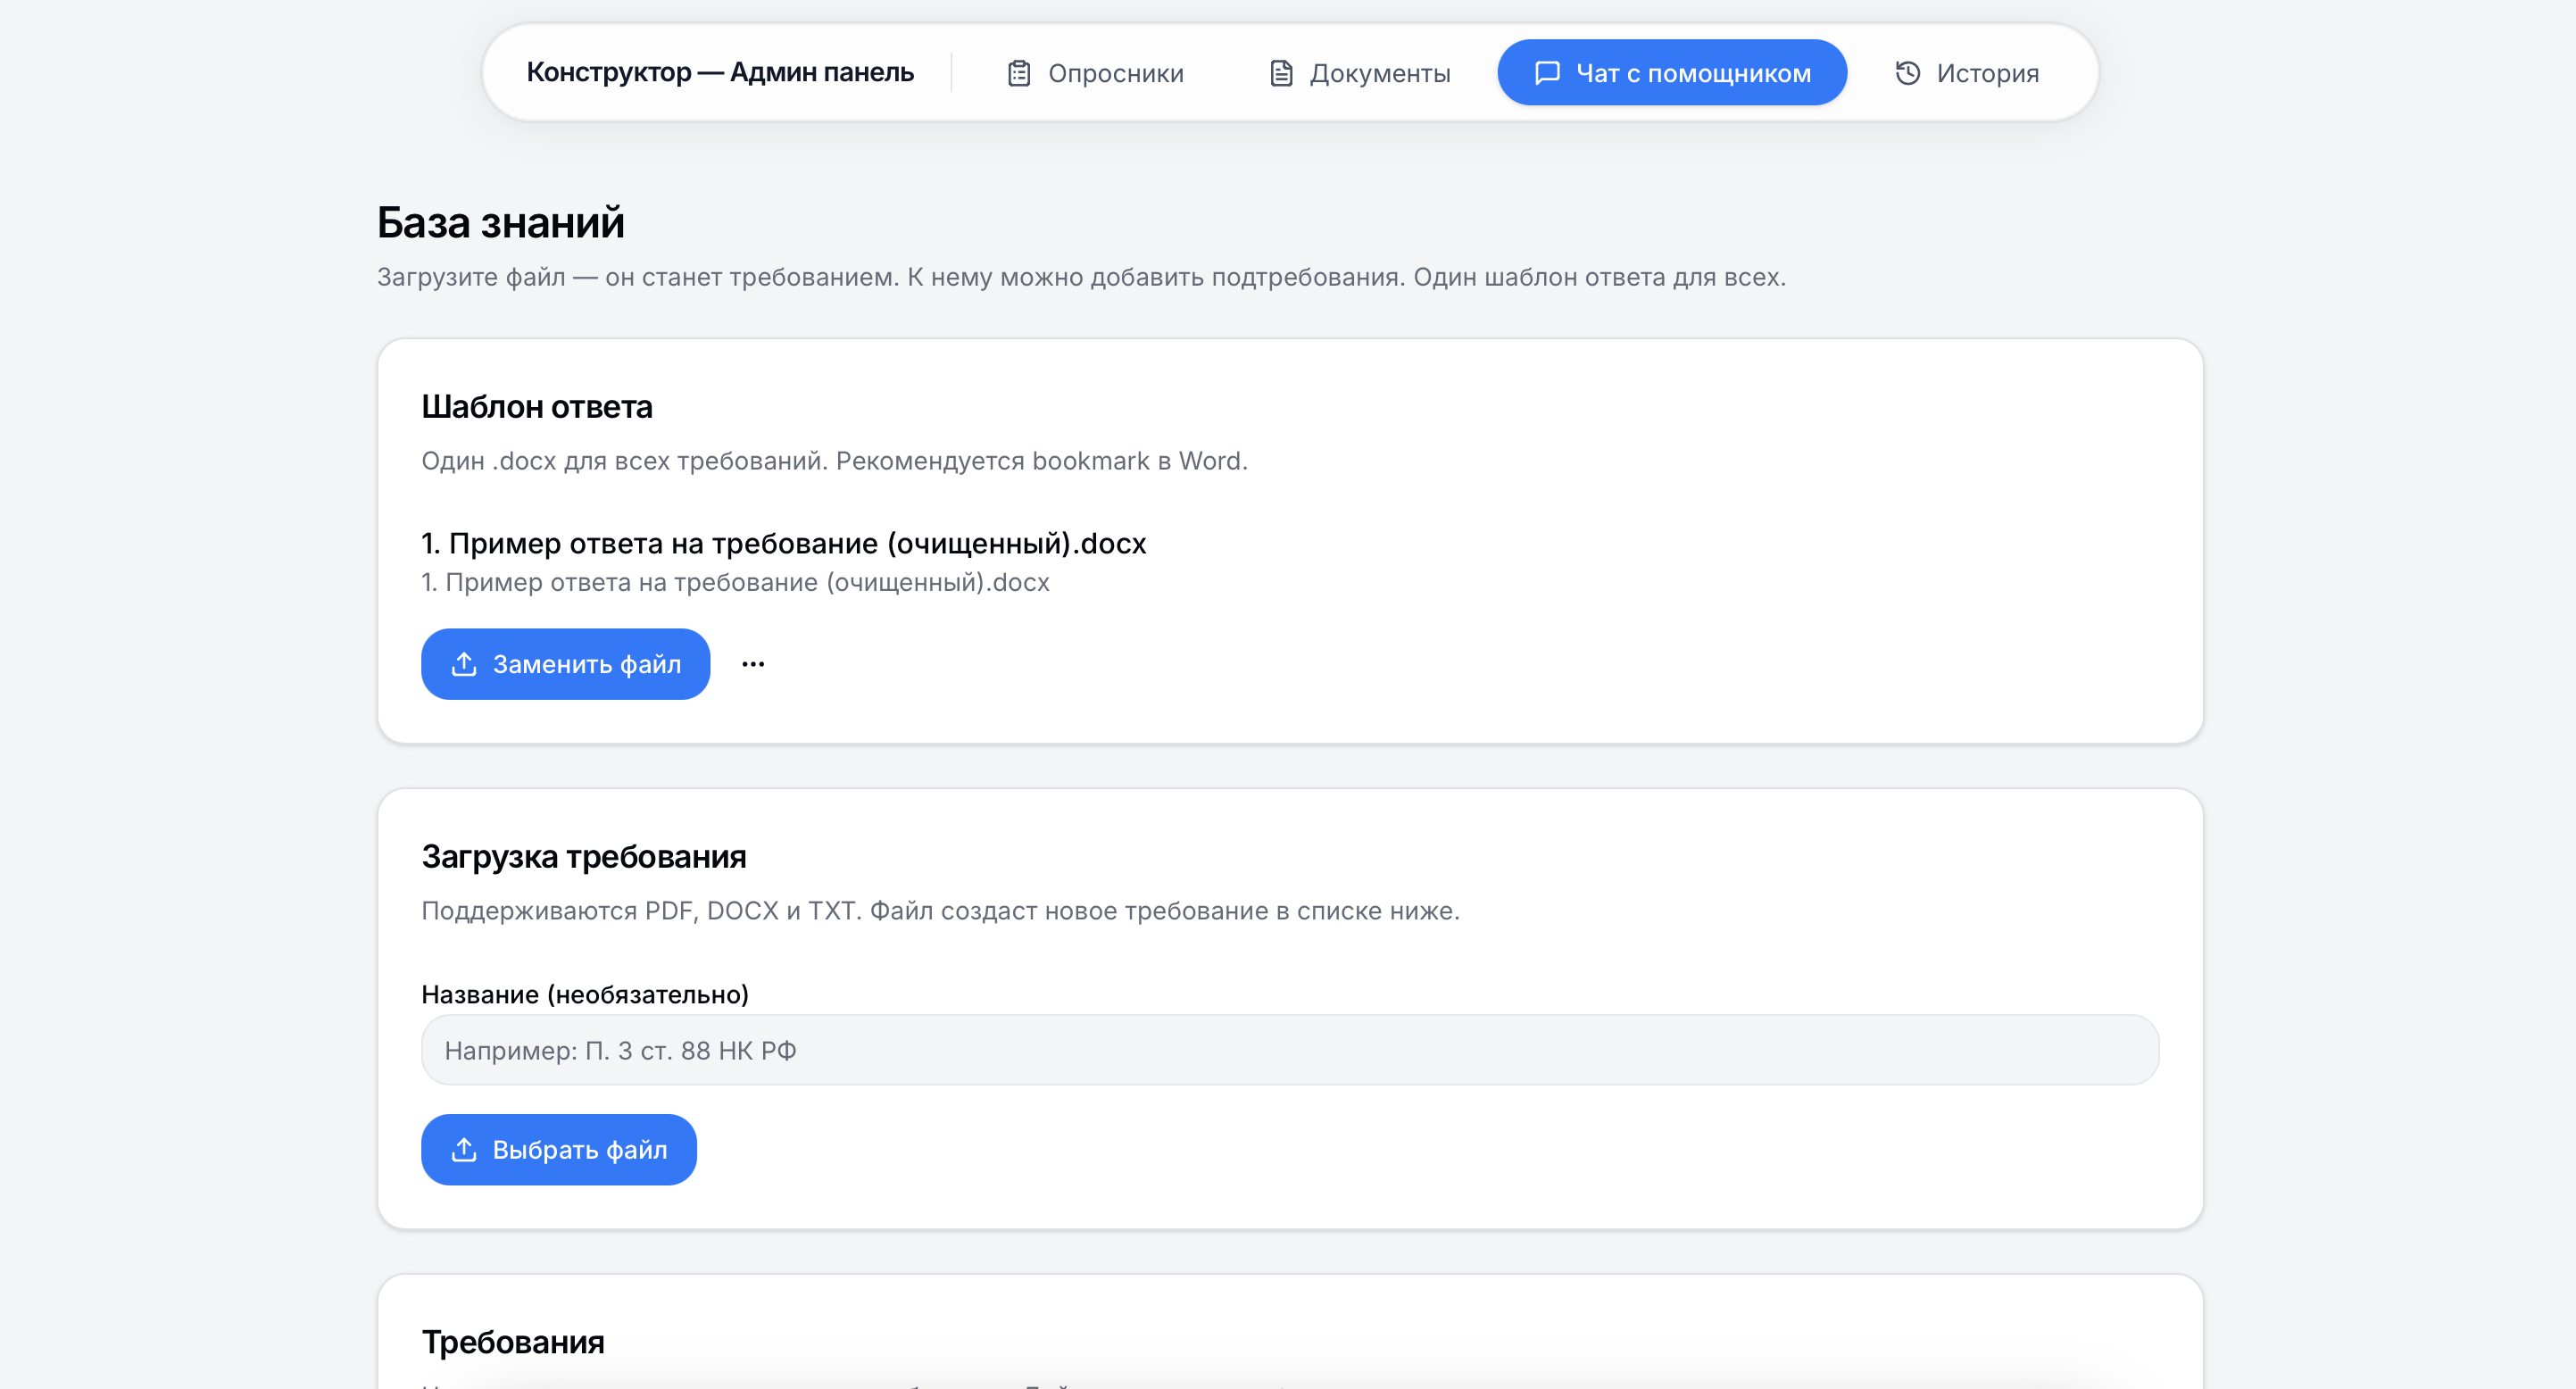Click the supported formats description text

point(940,911)
